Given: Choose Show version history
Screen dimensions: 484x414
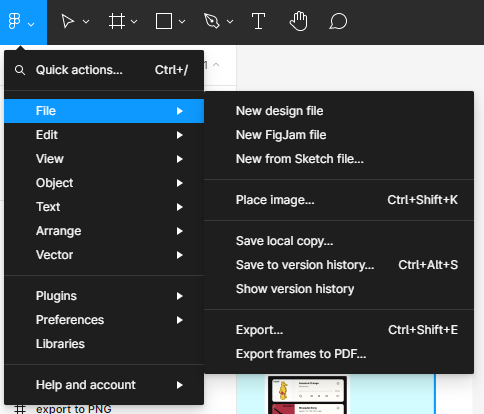Looking at the screenshot, I should pyautogui.click(x=339, y=289).
